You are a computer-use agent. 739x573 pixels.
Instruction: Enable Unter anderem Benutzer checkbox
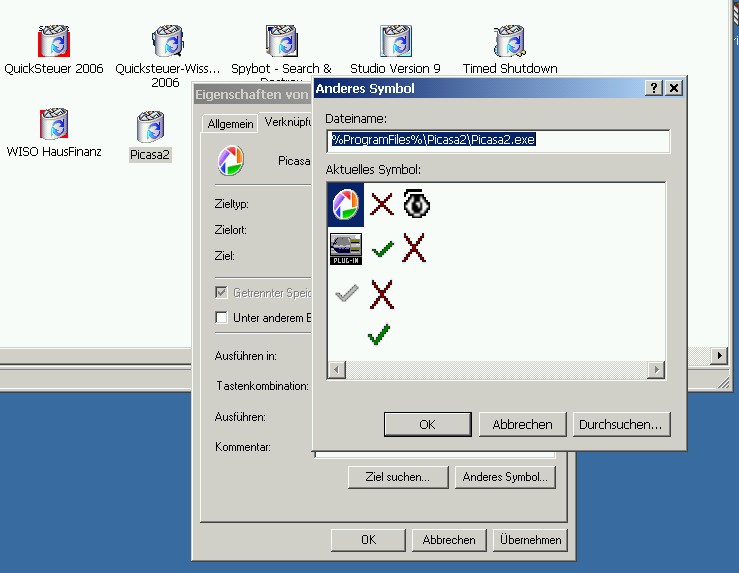[221, 317]
